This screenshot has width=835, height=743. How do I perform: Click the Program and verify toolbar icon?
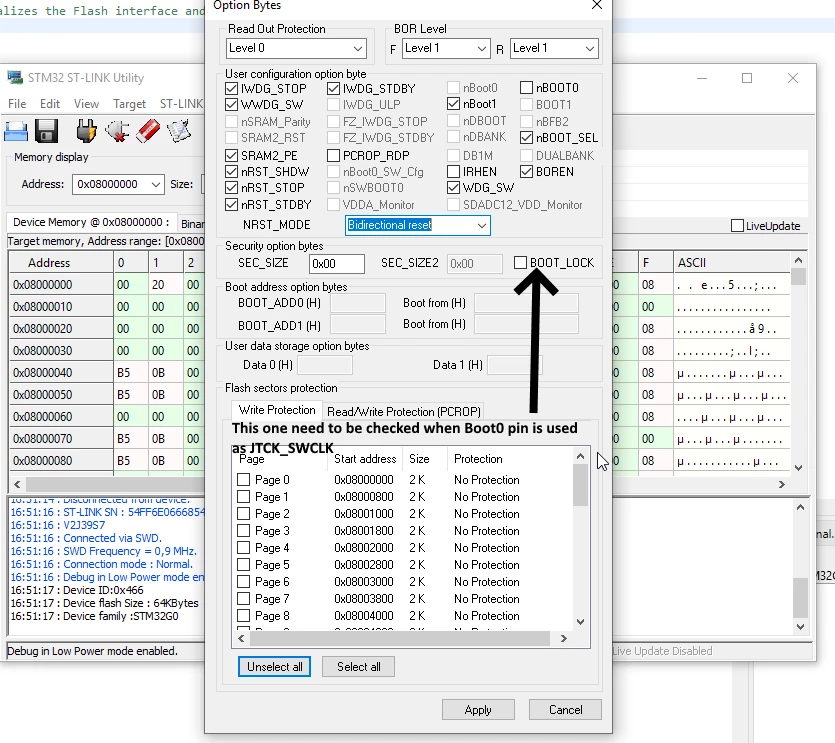tap(178, 131)
